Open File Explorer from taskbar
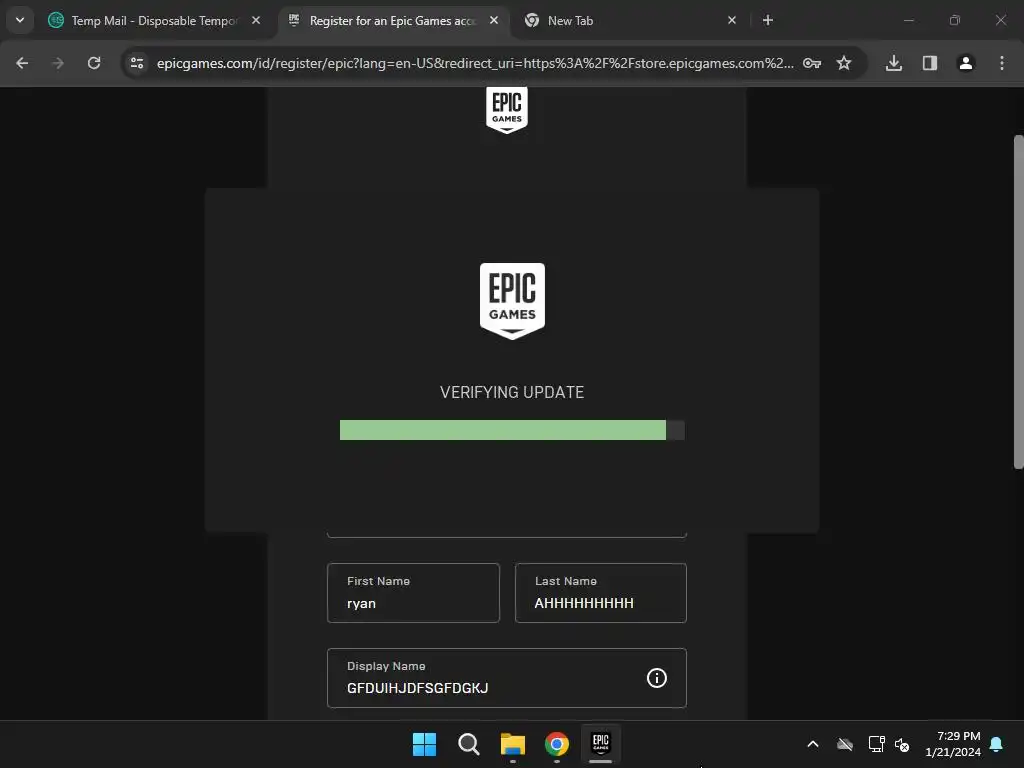 click(x=513, y=744)
